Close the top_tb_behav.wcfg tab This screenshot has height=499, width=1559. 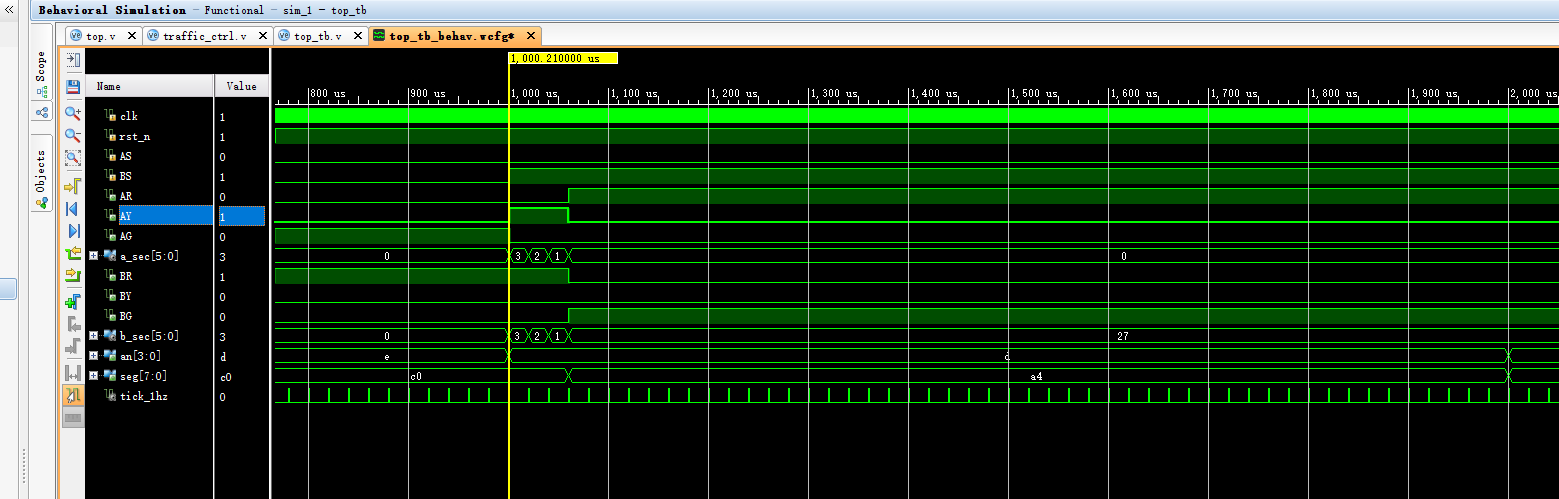pyautogui.click(x=530, y=36)
